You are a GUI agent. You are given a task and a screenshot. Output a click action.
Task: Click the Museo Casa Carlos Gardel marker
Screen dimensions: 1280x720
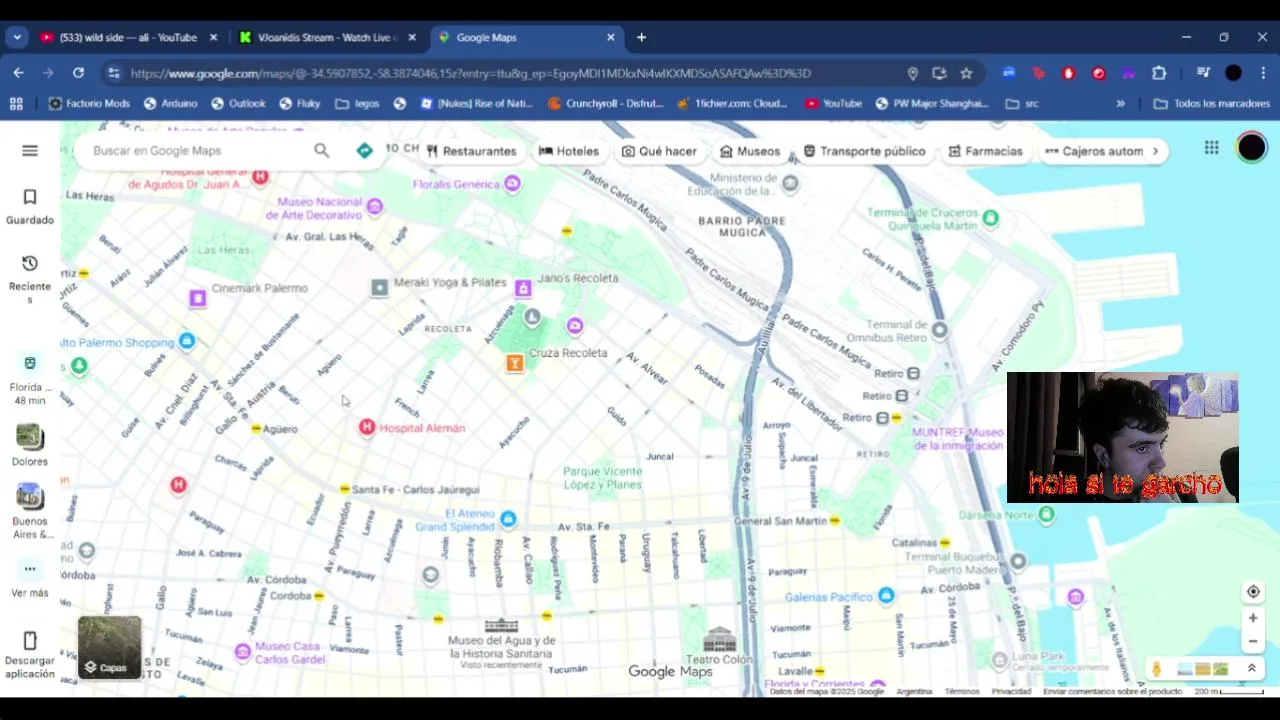(242, 652)
